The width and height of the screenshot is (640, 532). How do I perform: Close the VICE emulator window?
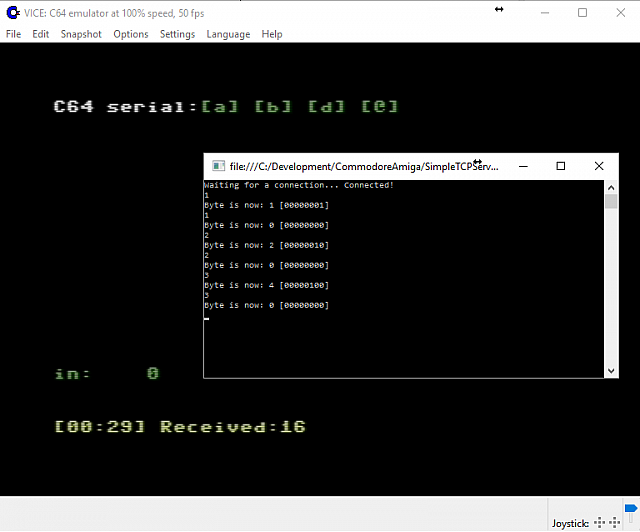620,13
